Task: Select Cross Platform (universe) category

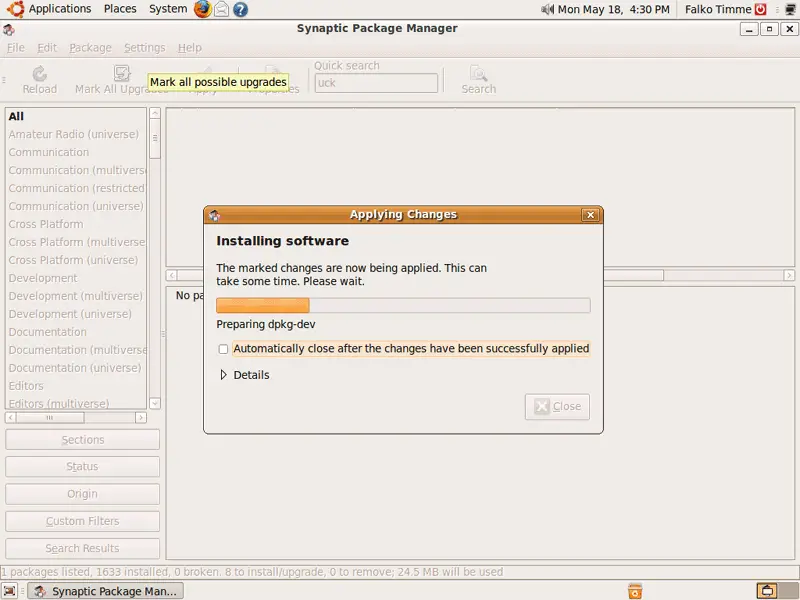Action: click(x=76, y=260)
